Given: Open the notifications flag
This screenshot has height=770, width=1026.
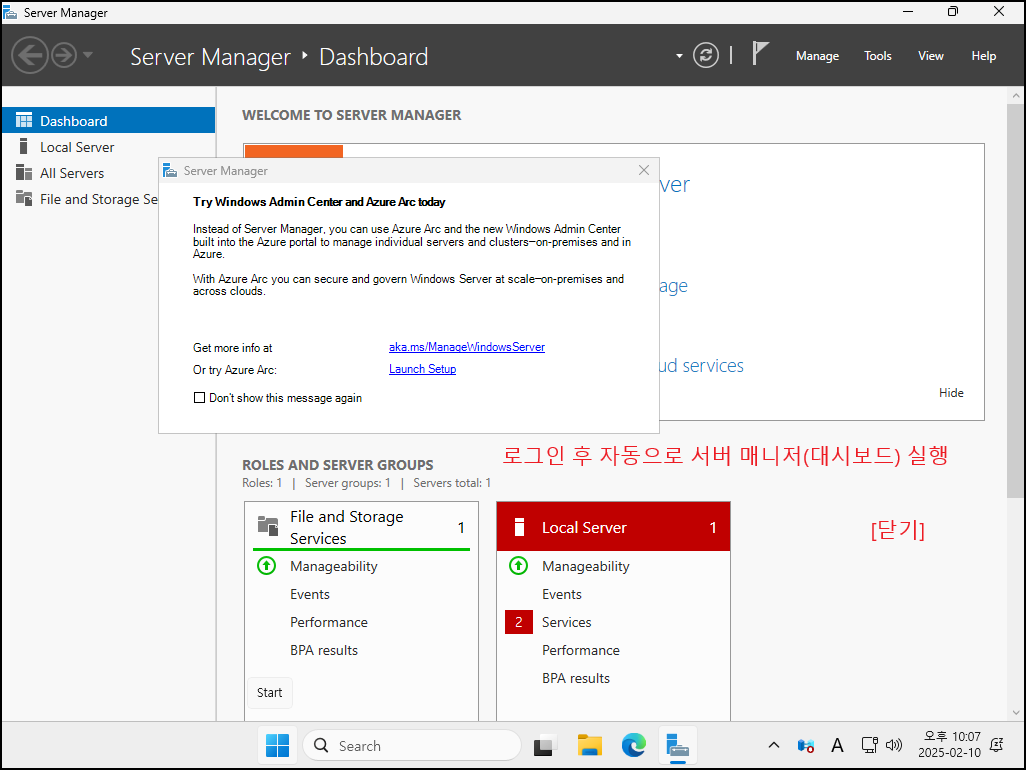Looking at the screenshot, I should [x=759, y=54].
